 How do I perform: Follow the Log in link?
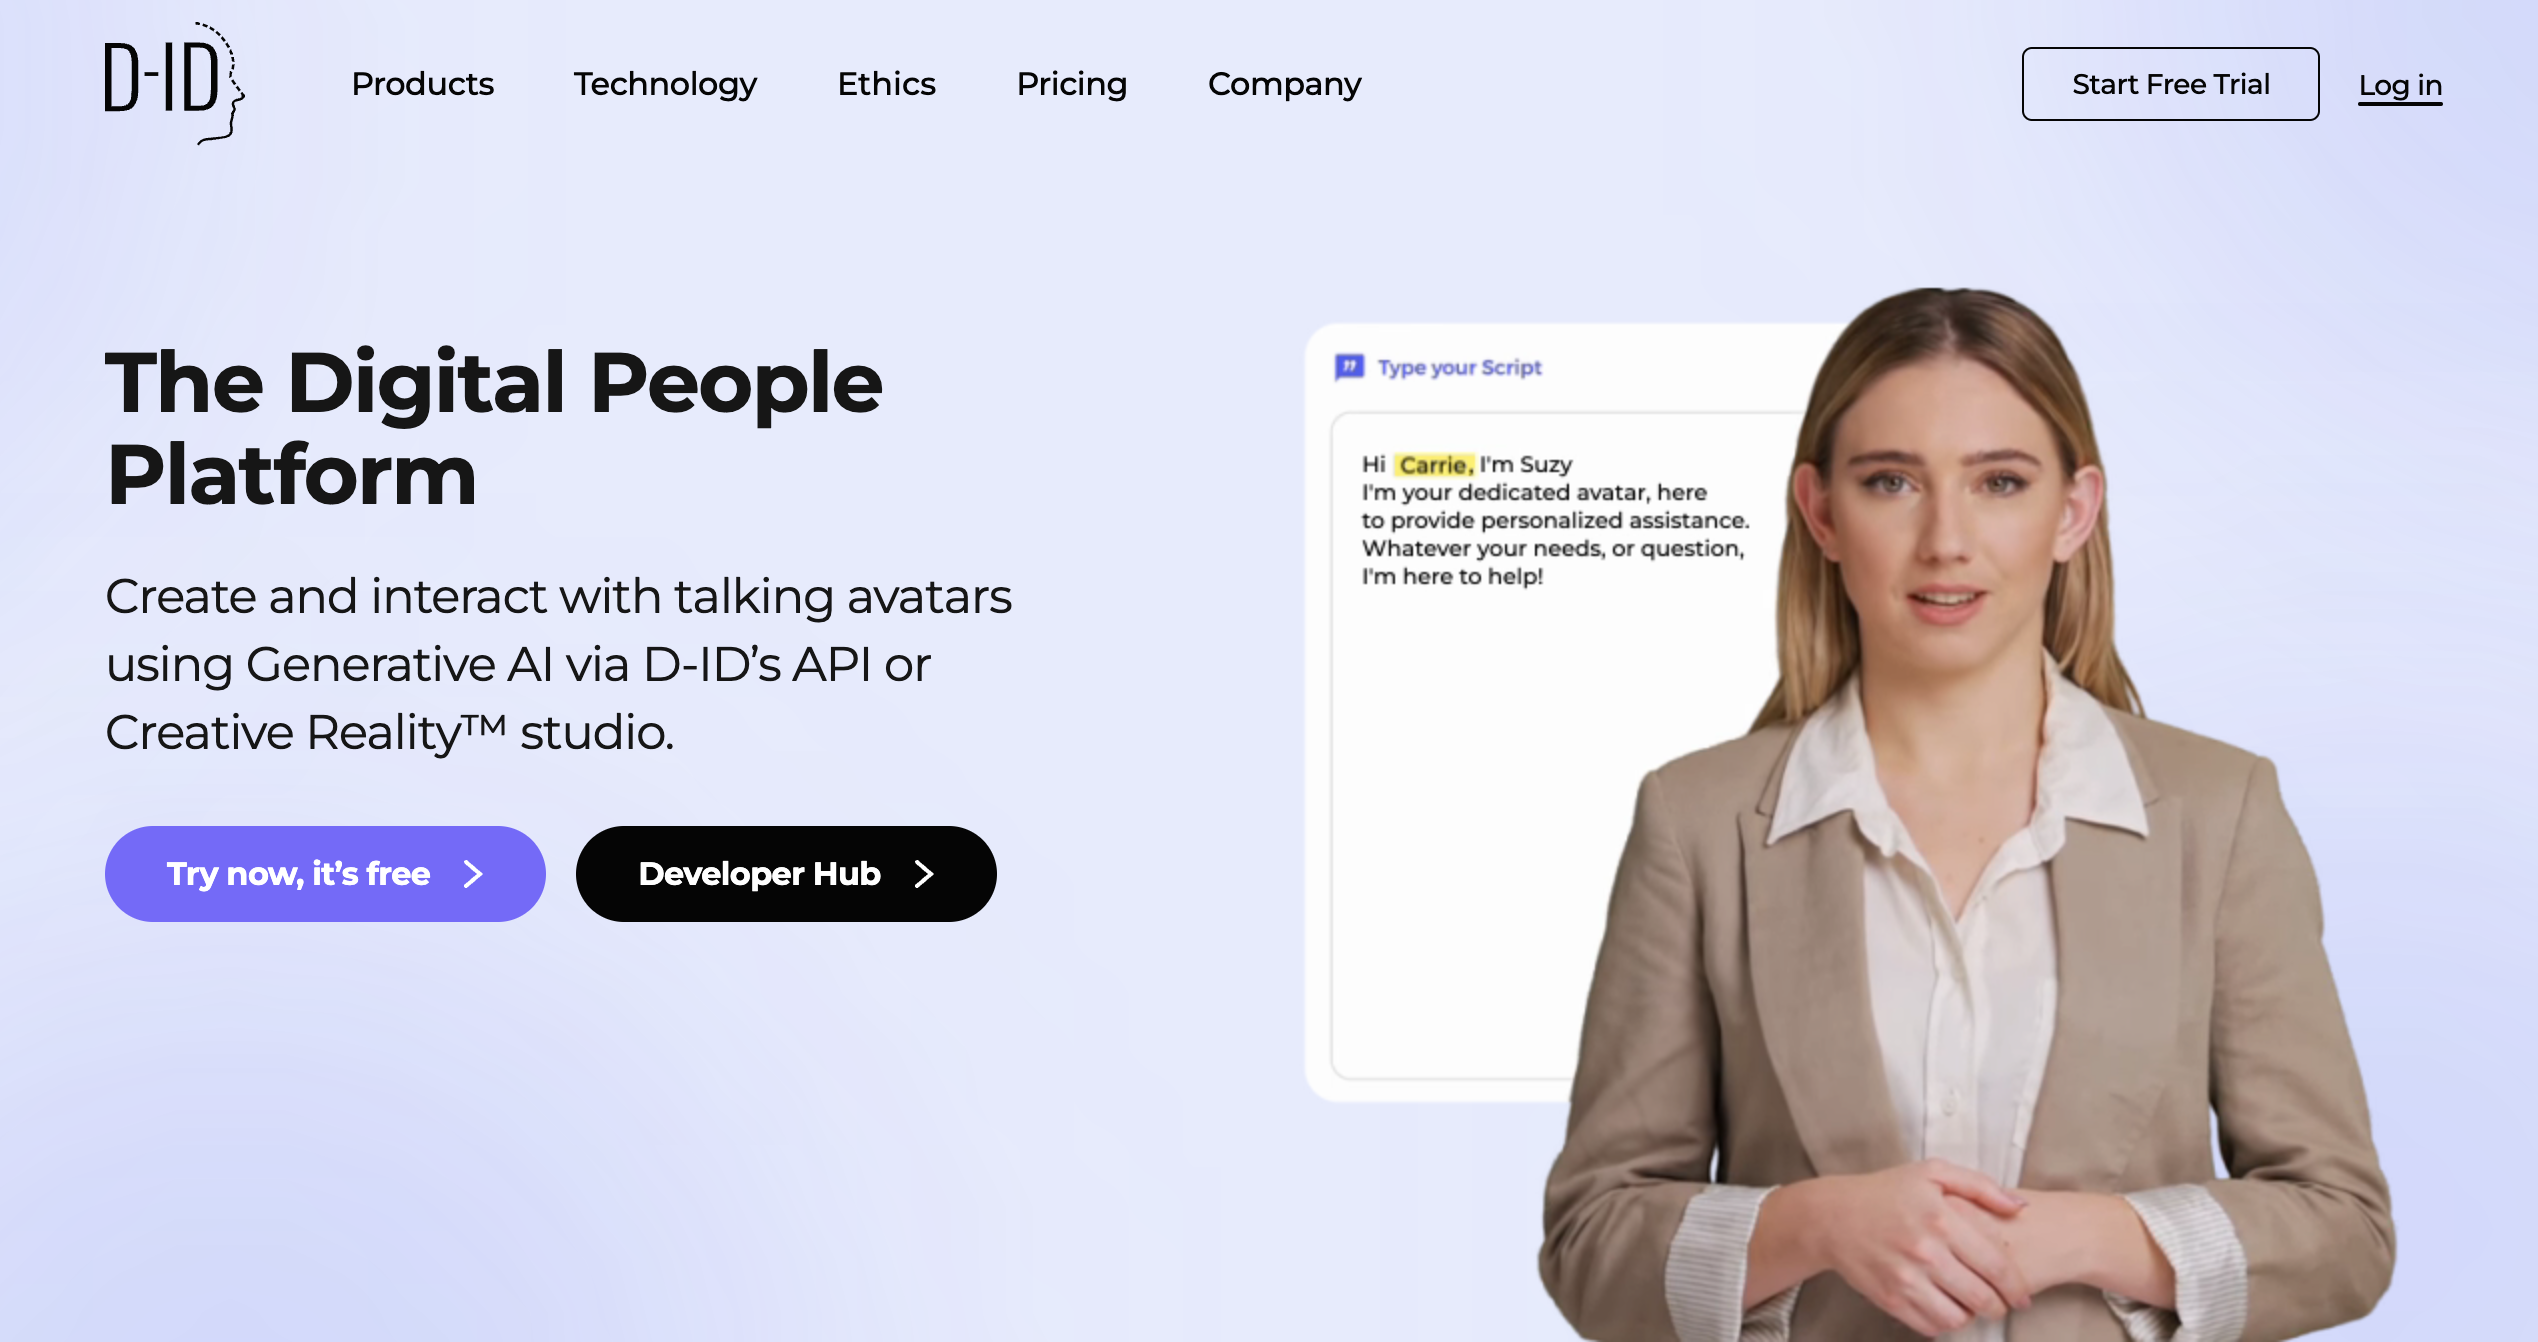coord(2400,86)
